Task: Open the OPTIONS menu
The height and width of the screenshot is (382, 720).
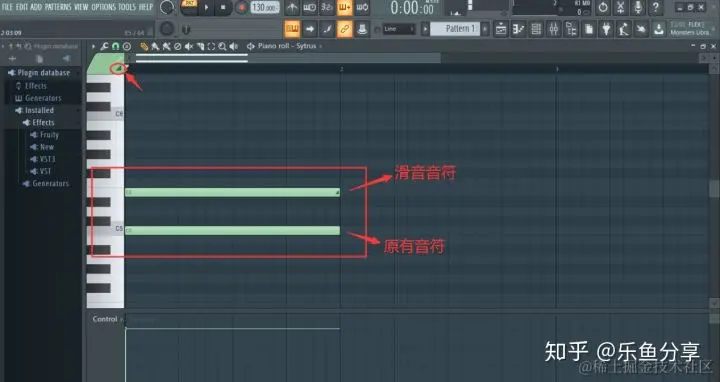Action: pos(103,7)
